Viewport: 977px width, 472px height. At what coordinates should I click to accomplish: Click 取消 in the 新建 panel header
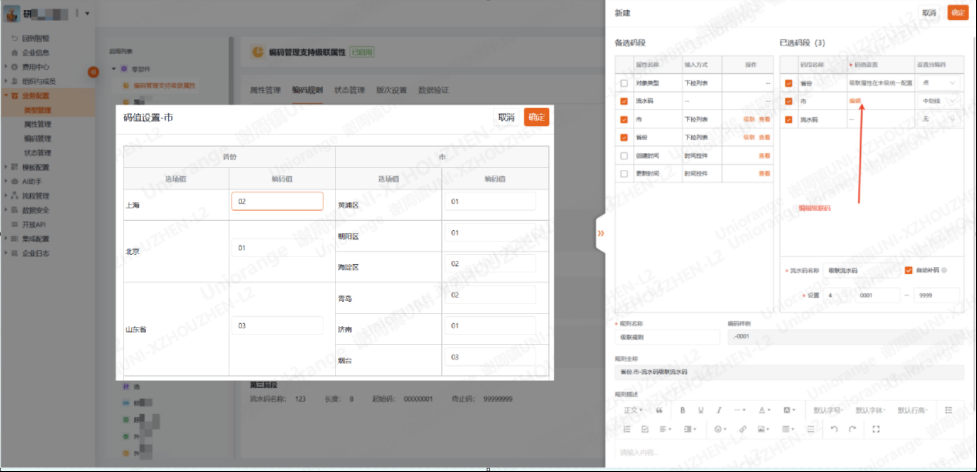[929, 13]
